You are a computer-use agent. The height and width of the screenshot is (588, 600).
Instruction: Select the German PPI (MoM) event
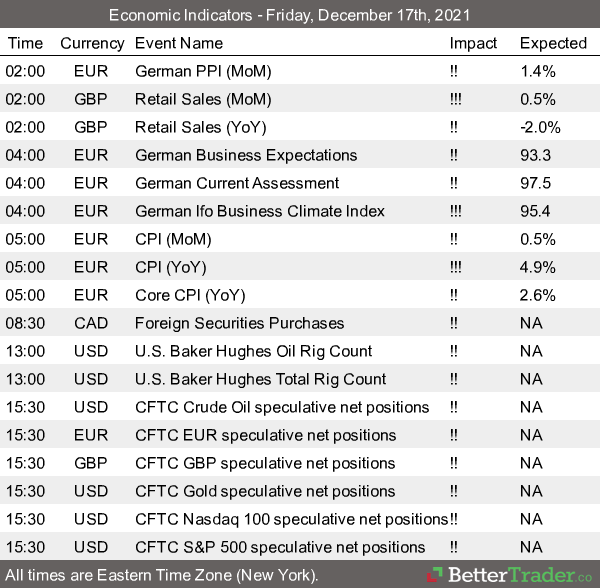point(203,71)
